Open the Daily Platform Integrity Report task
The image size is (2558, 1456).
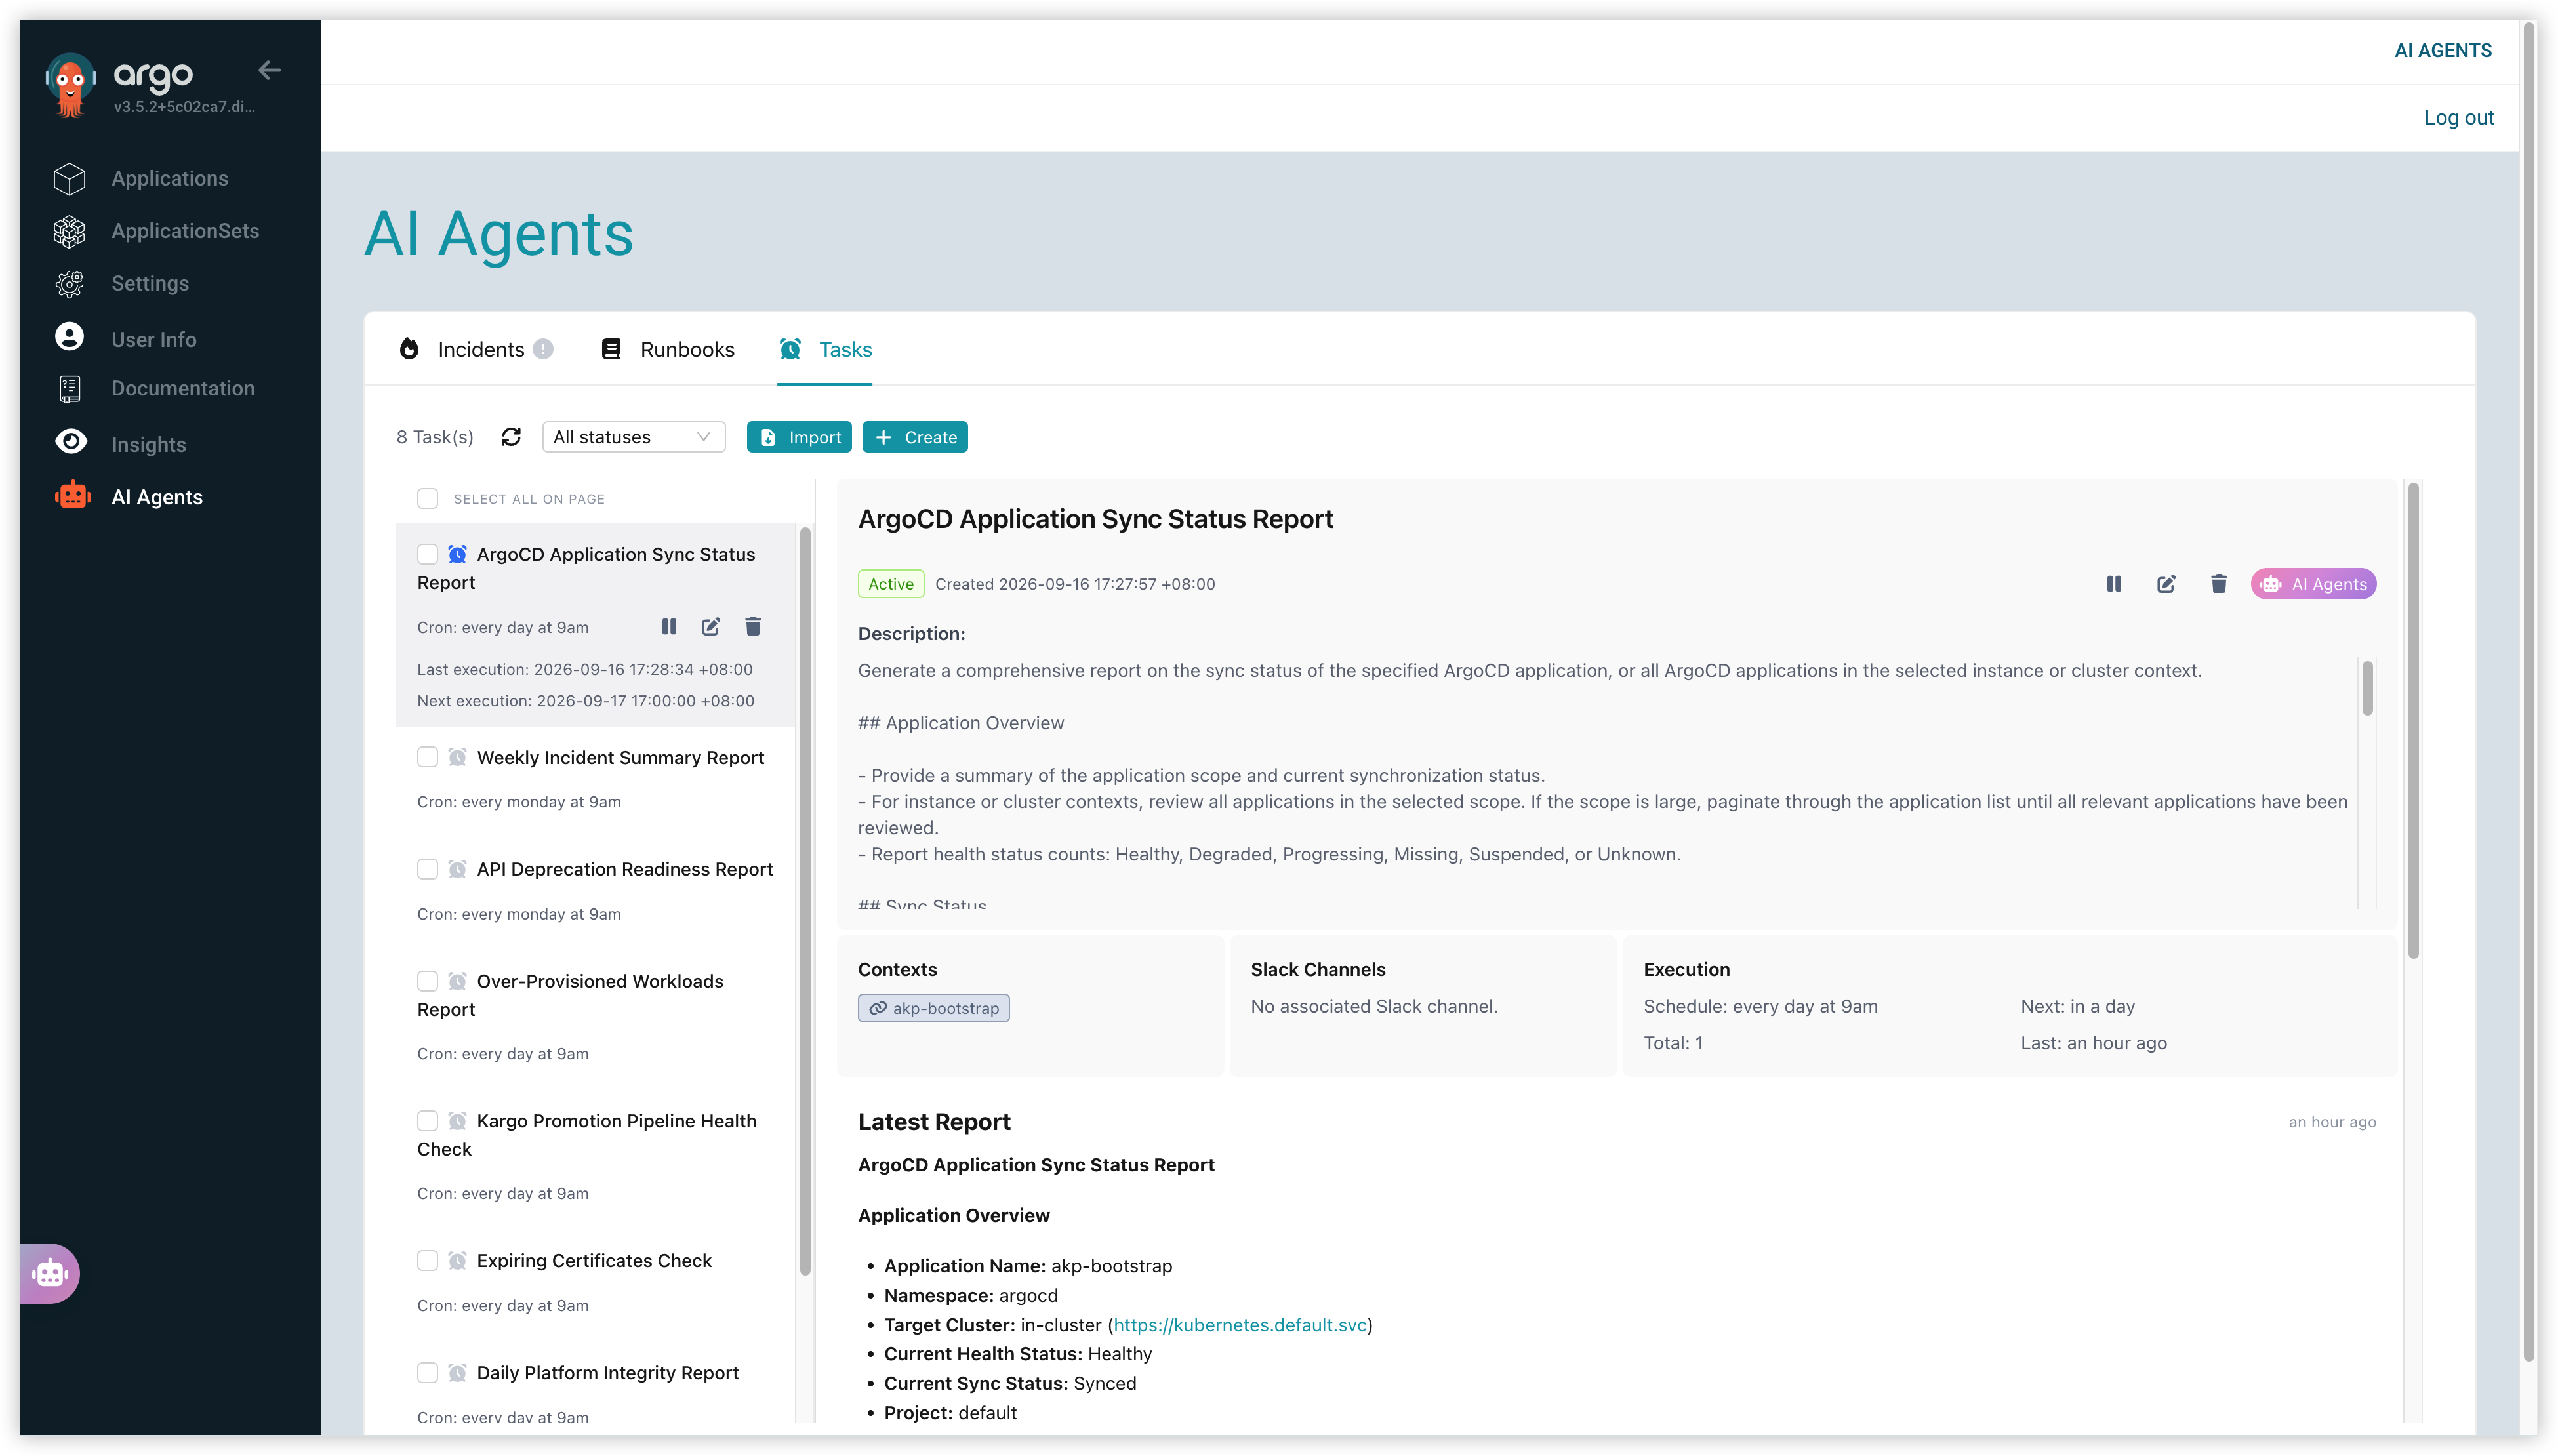[x=607, y=1373]
